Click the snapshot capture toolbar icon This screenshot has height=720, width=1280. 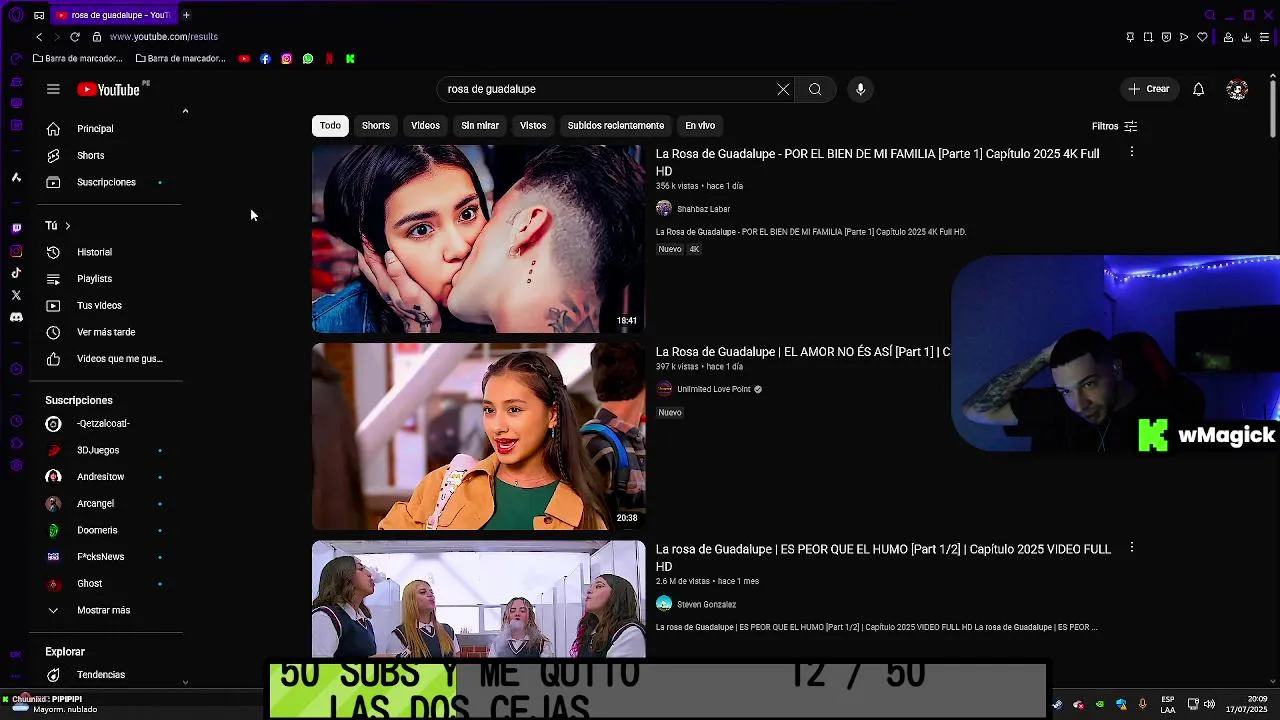point(1148,37)
